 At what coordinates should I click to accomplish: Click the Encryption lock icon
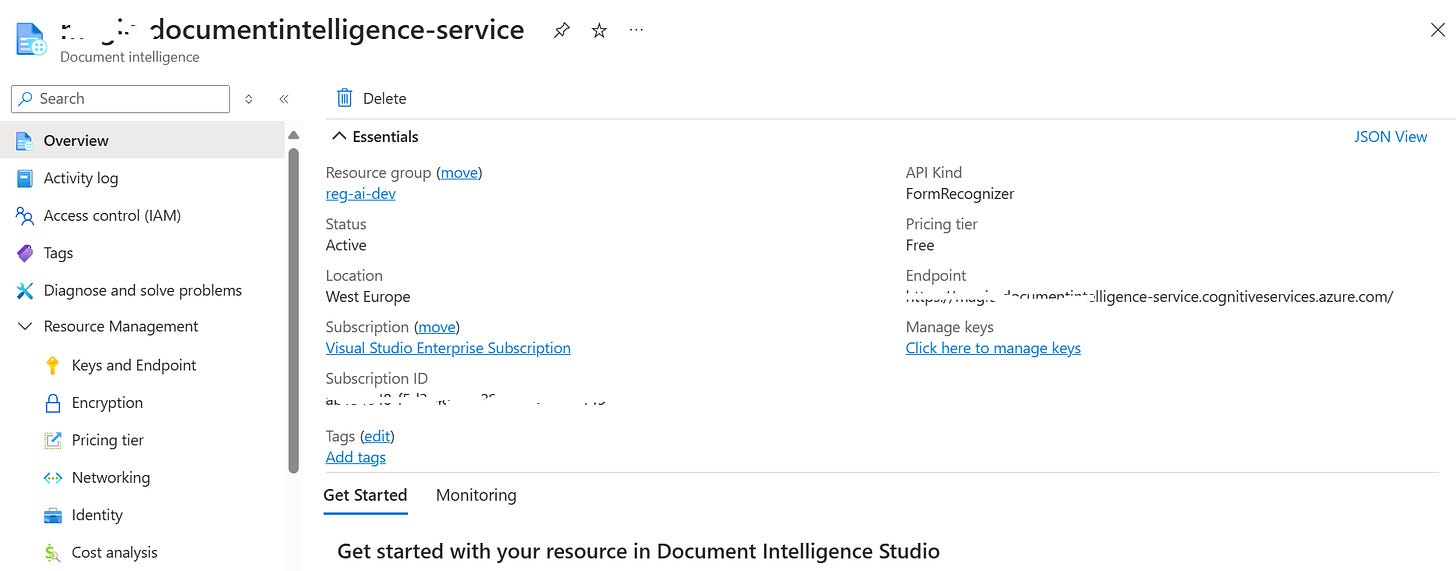(x=53, y=403)
